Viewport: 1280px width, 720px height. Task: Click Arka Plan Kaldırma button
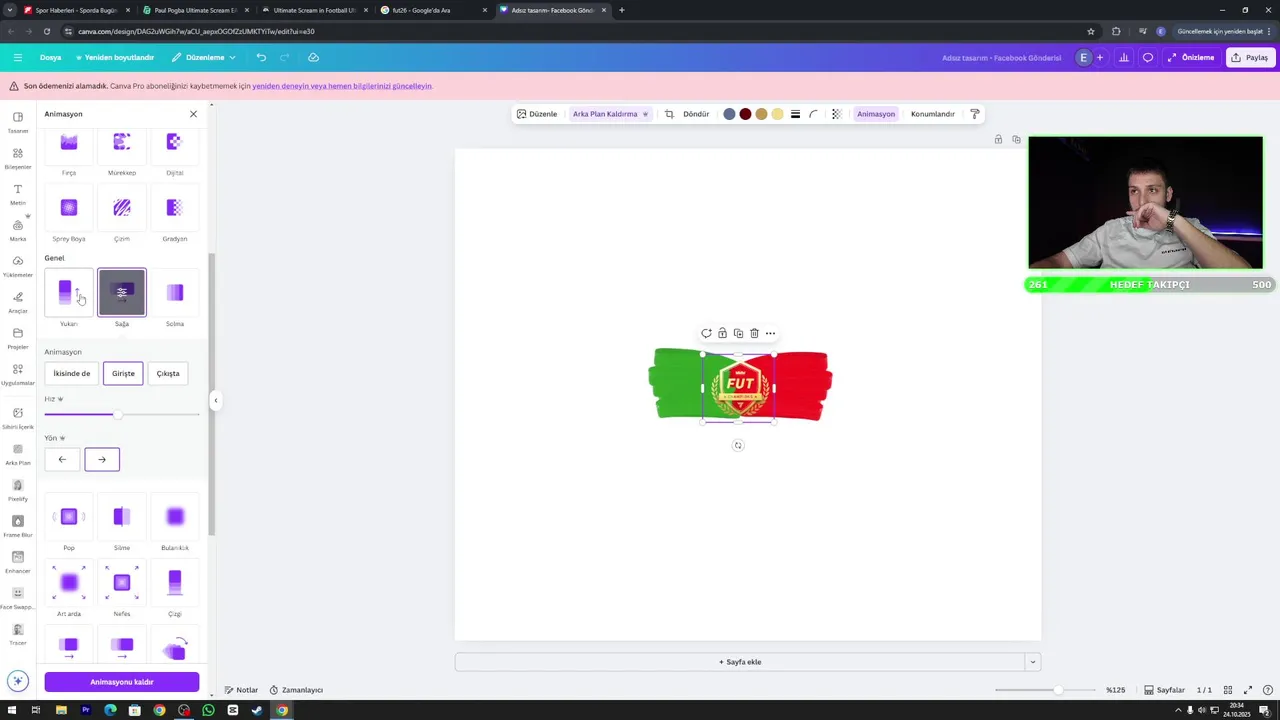[610, 114]
